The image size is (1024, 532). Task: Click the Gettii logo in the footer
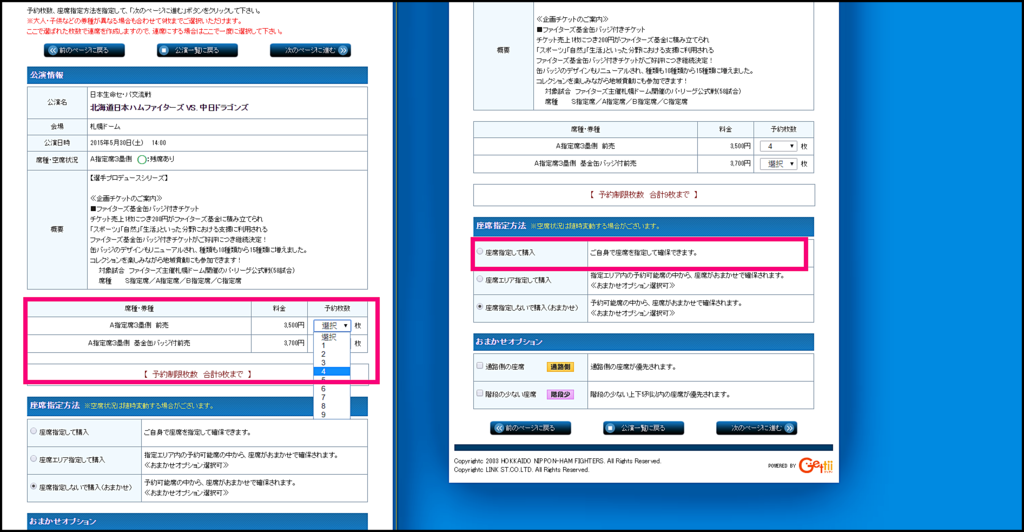point(816,465)
